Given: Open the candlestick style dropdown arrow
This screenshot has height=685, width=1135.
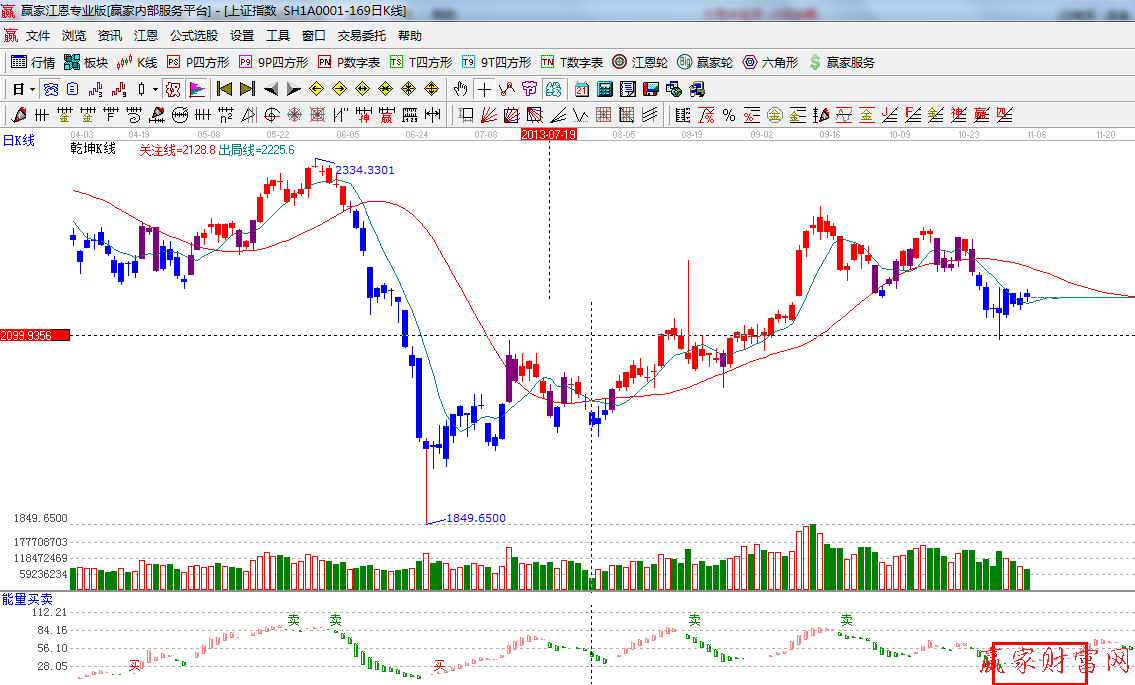Looking at the screenshot, I should 154,89.
